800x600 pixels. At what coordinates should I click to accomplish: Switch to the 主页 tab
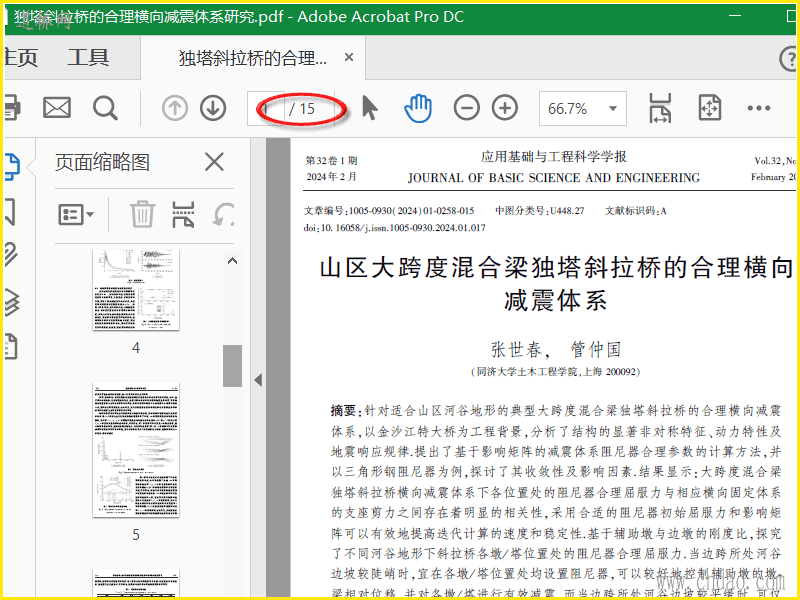tap(20, 57)
